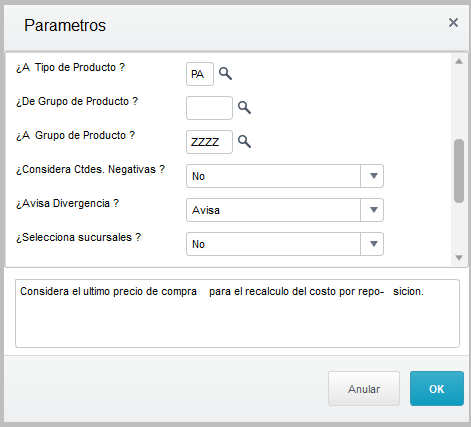Click the scroll up arrow of parameters list
This screenshot has width=471, height=427.
(x=459, y=61)
